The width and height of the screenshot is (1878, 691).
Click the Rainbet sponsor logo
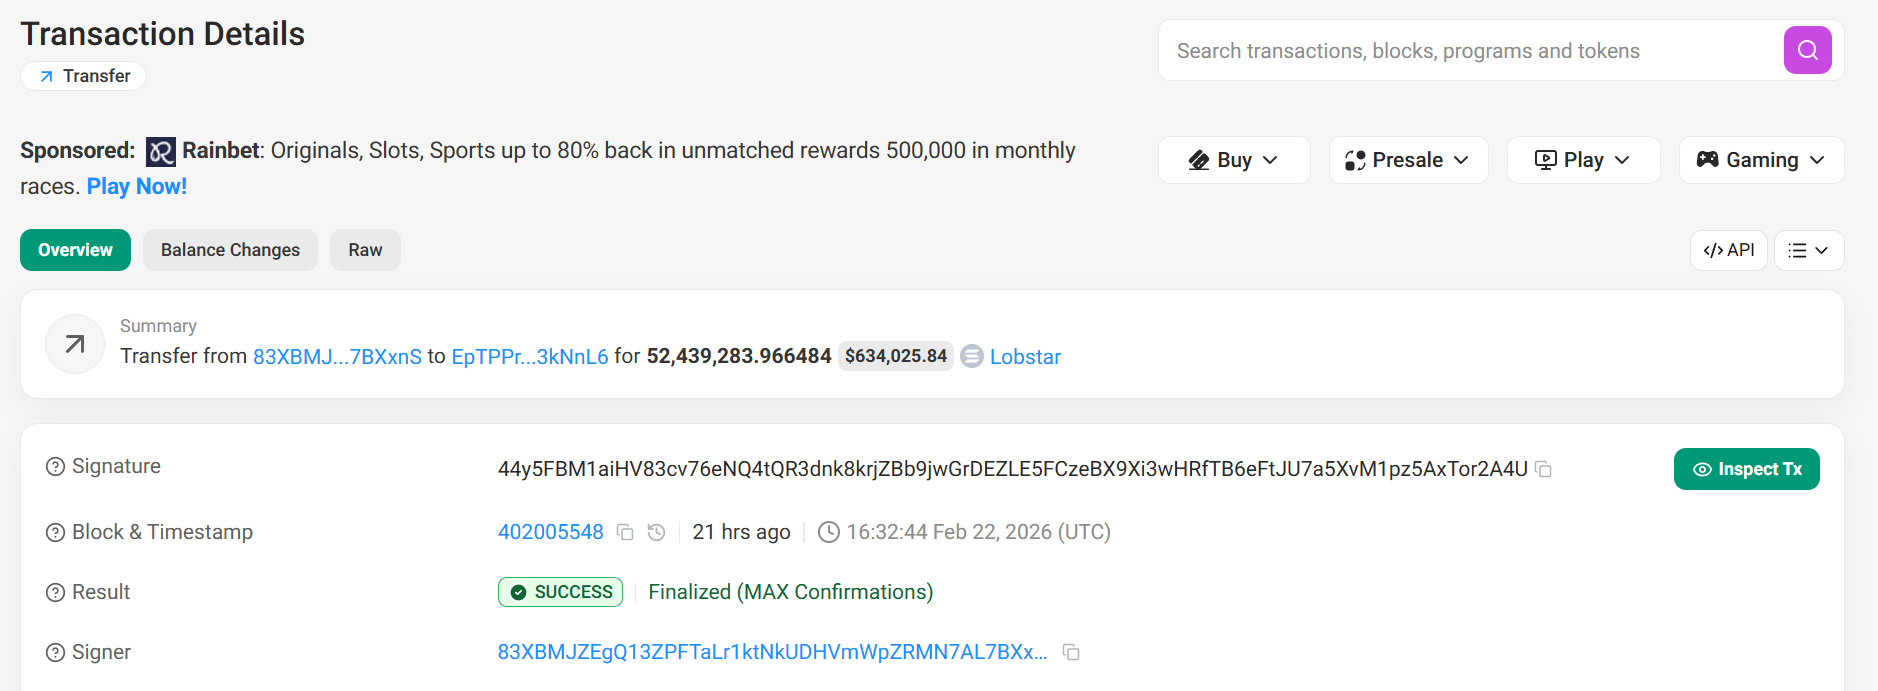[x=161, y=152]
